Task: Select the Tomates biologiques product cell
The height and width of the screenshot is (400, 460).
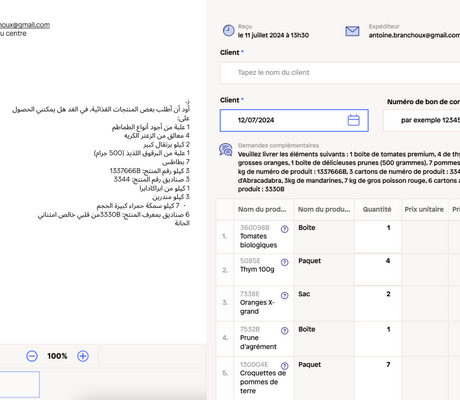Action: [x=264, y=237]
